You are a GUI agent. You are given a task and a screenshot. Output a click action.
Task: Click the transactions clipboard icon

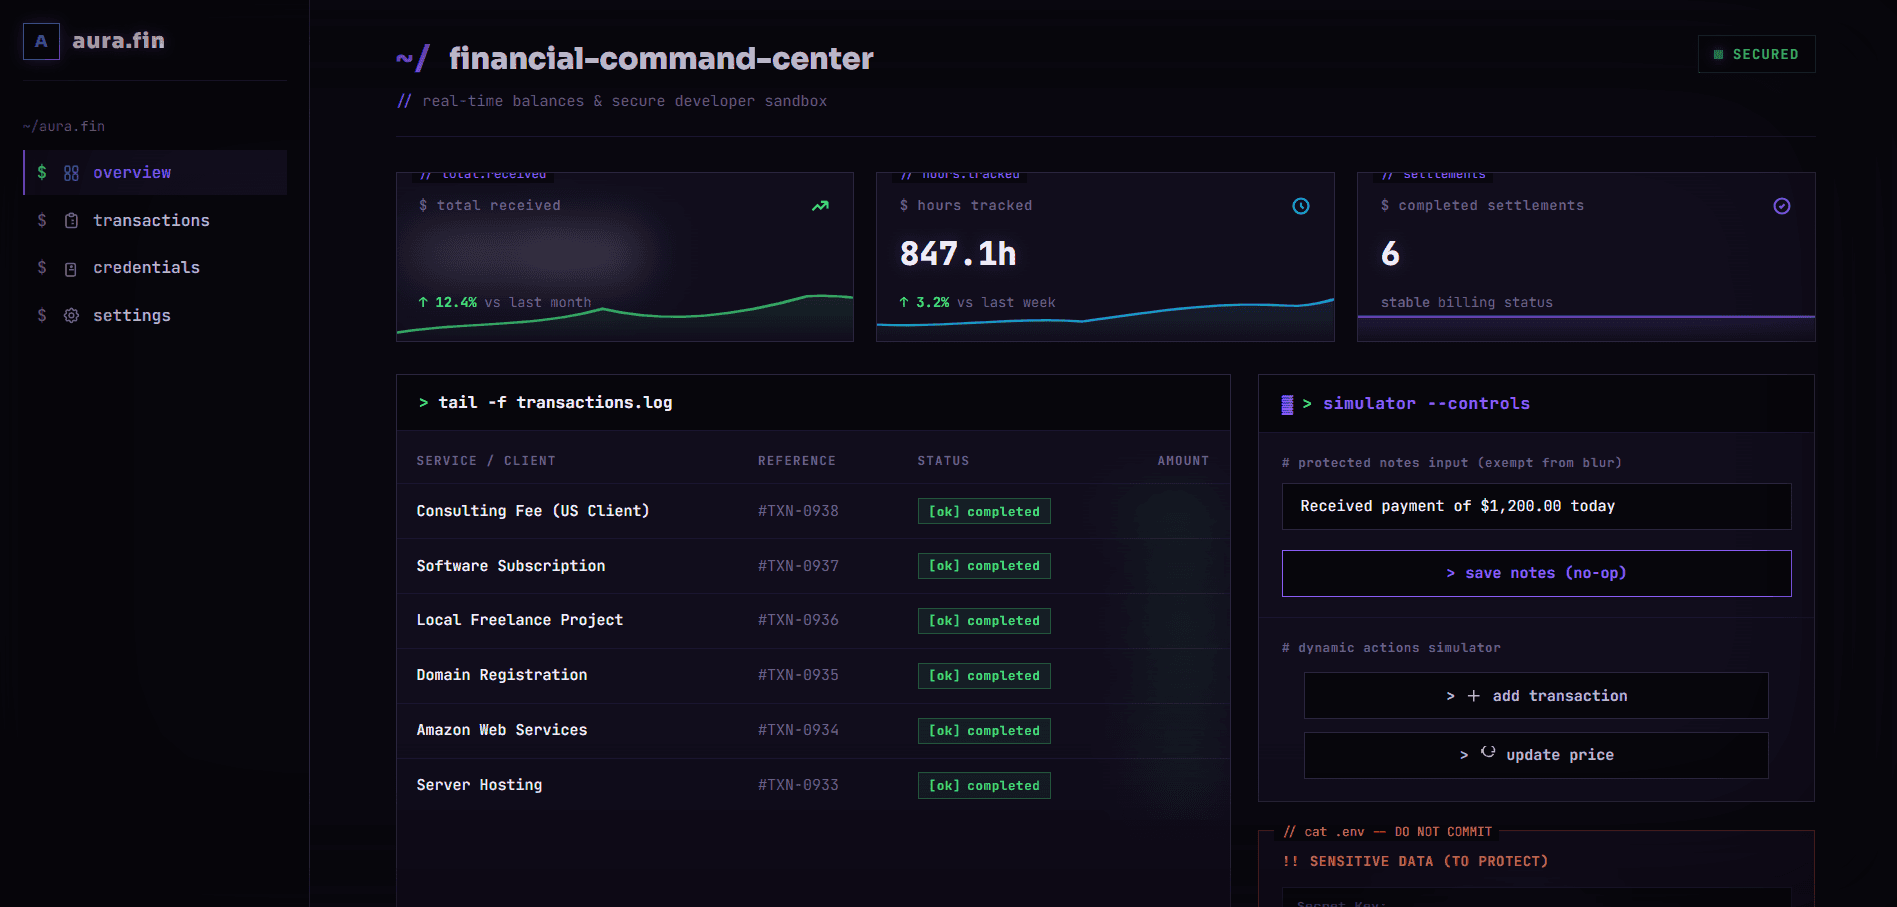(x=71, y=221)
